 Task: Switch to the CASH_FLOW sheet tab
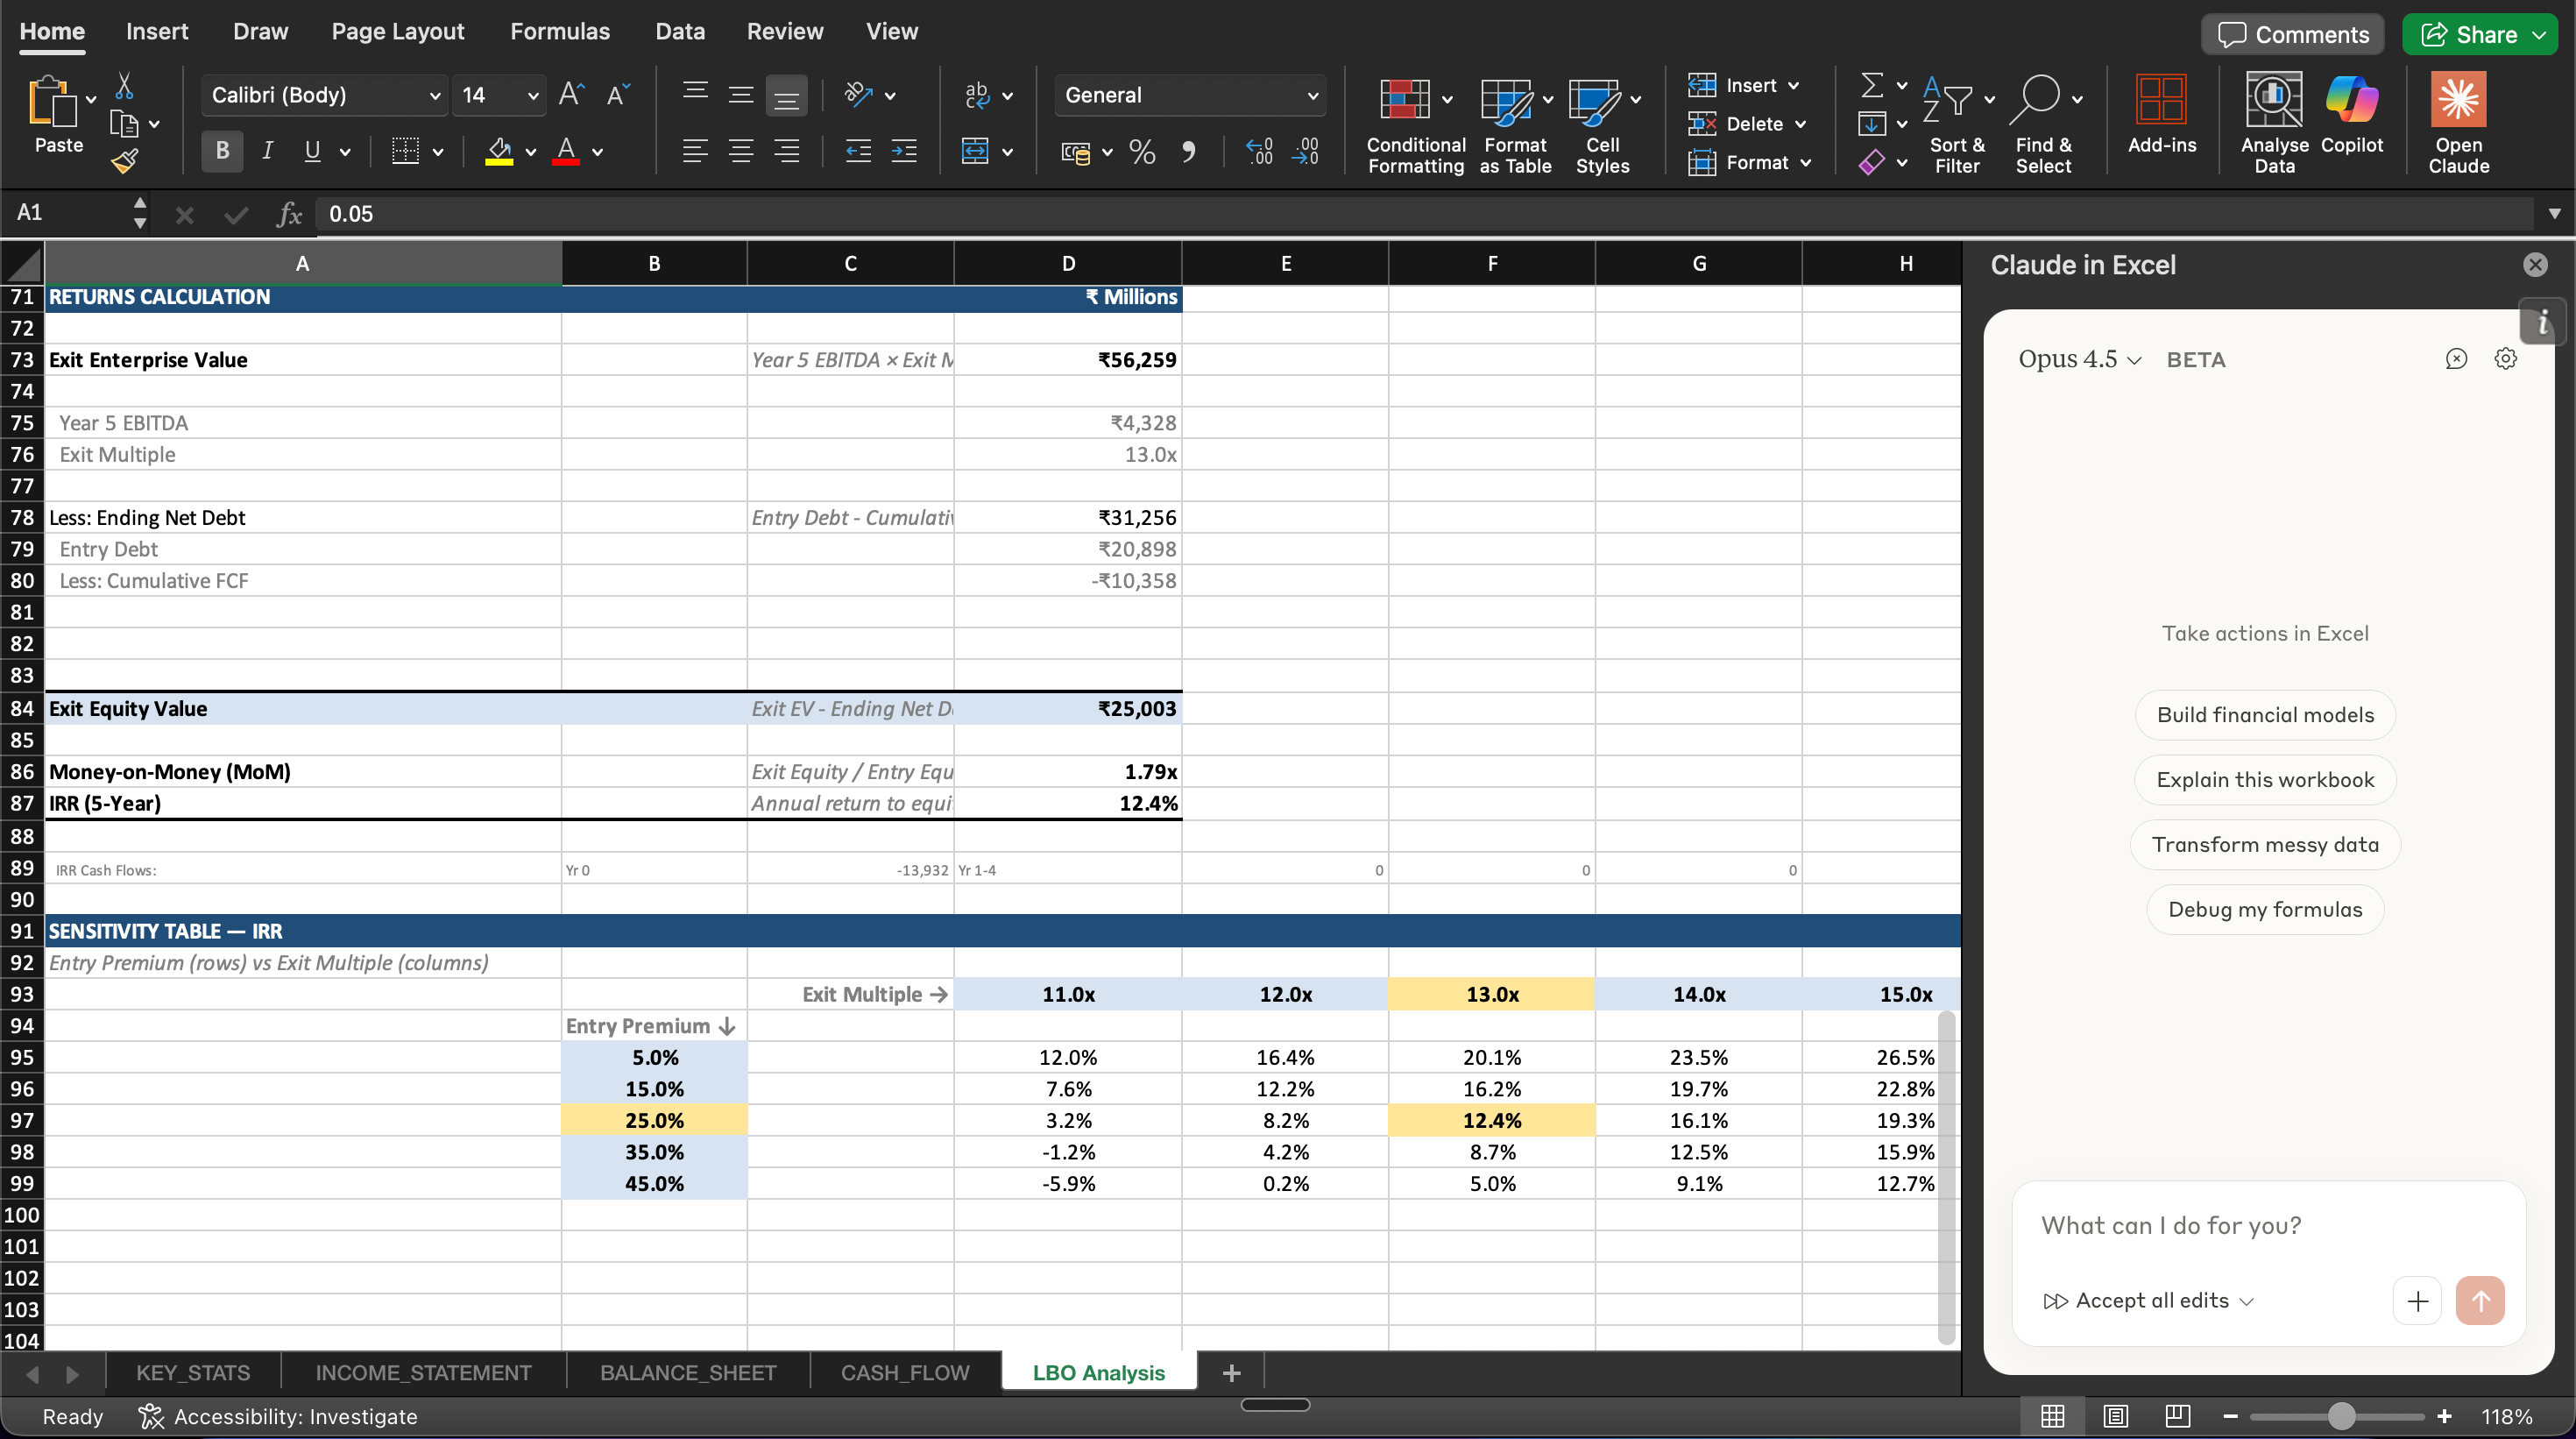[904, 1372]
